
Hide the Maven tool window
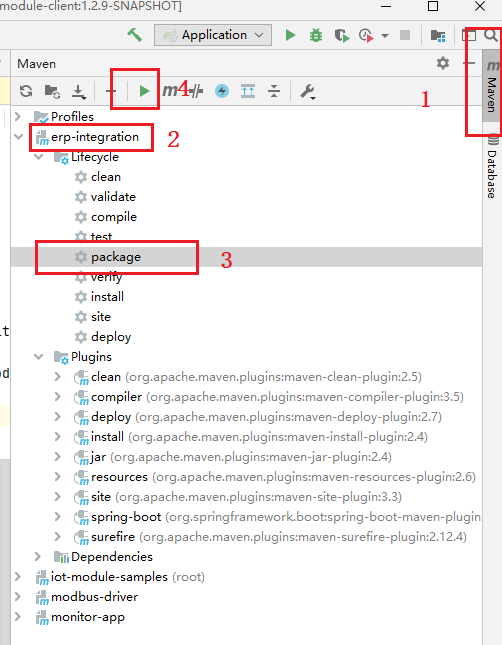pos(469,63)
